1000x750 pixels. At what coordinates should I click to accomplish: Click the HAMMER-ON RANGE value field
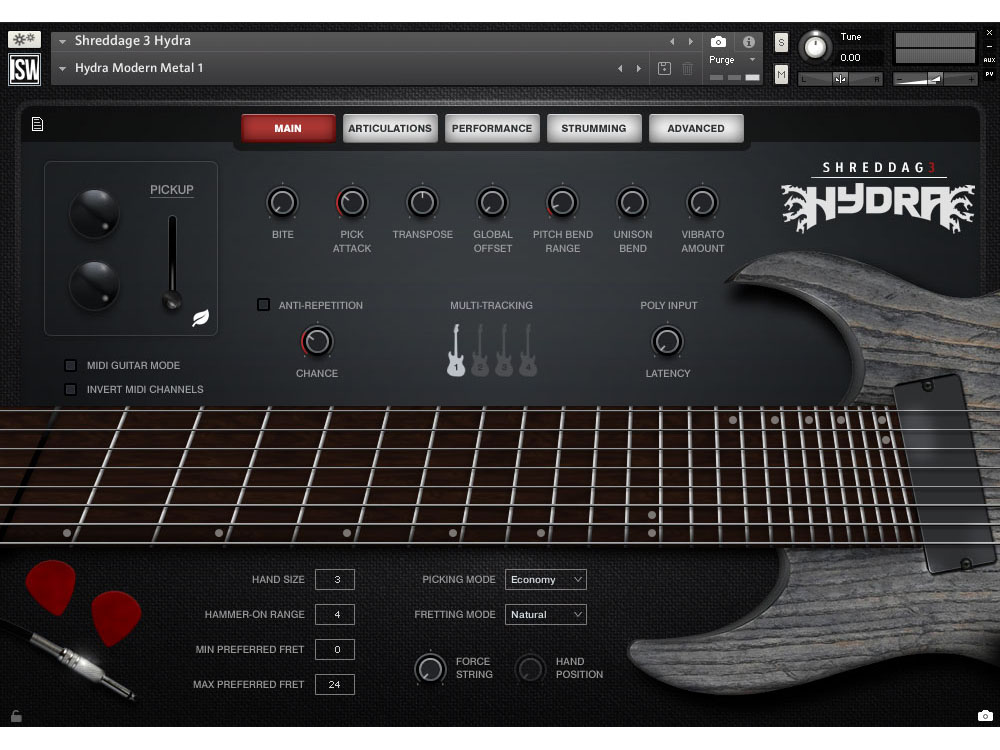click(x=335, y=614)
